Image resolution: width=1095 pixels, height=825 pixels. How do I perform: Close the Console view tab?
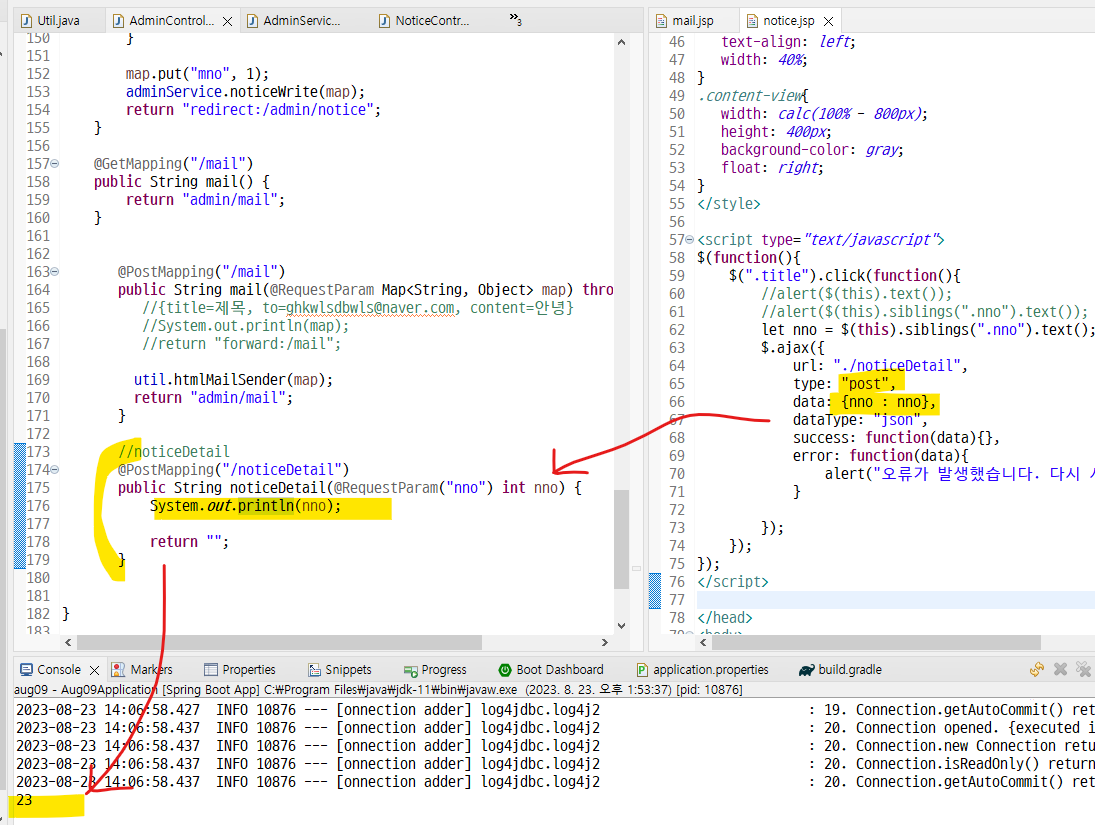[x=94, y=670]
